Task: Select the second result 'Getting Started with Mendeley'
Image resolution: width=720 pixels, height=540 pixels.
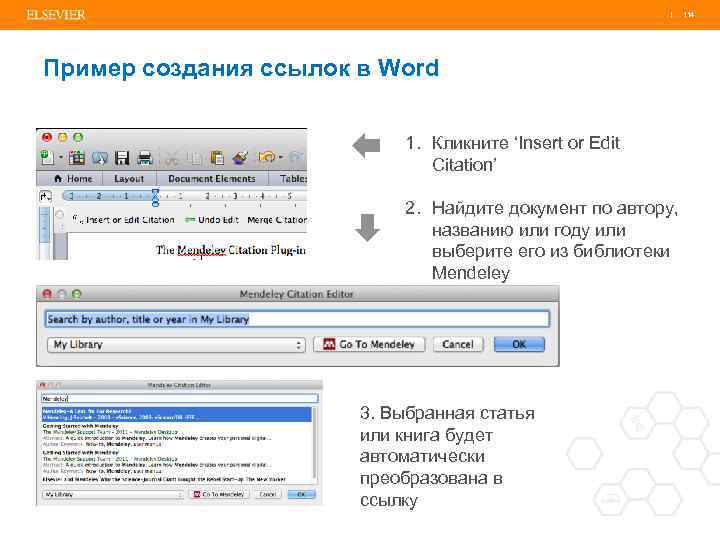Action: coord(176,435)
